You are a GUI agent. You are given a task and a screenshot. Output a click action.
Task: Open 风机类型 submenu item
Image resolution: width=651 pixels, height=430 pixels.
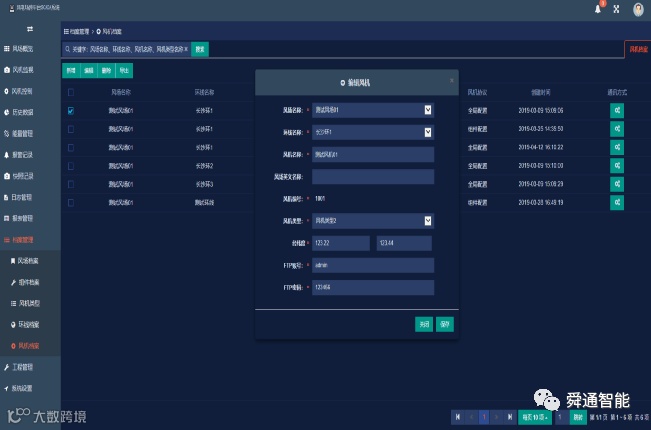[25, 303]
